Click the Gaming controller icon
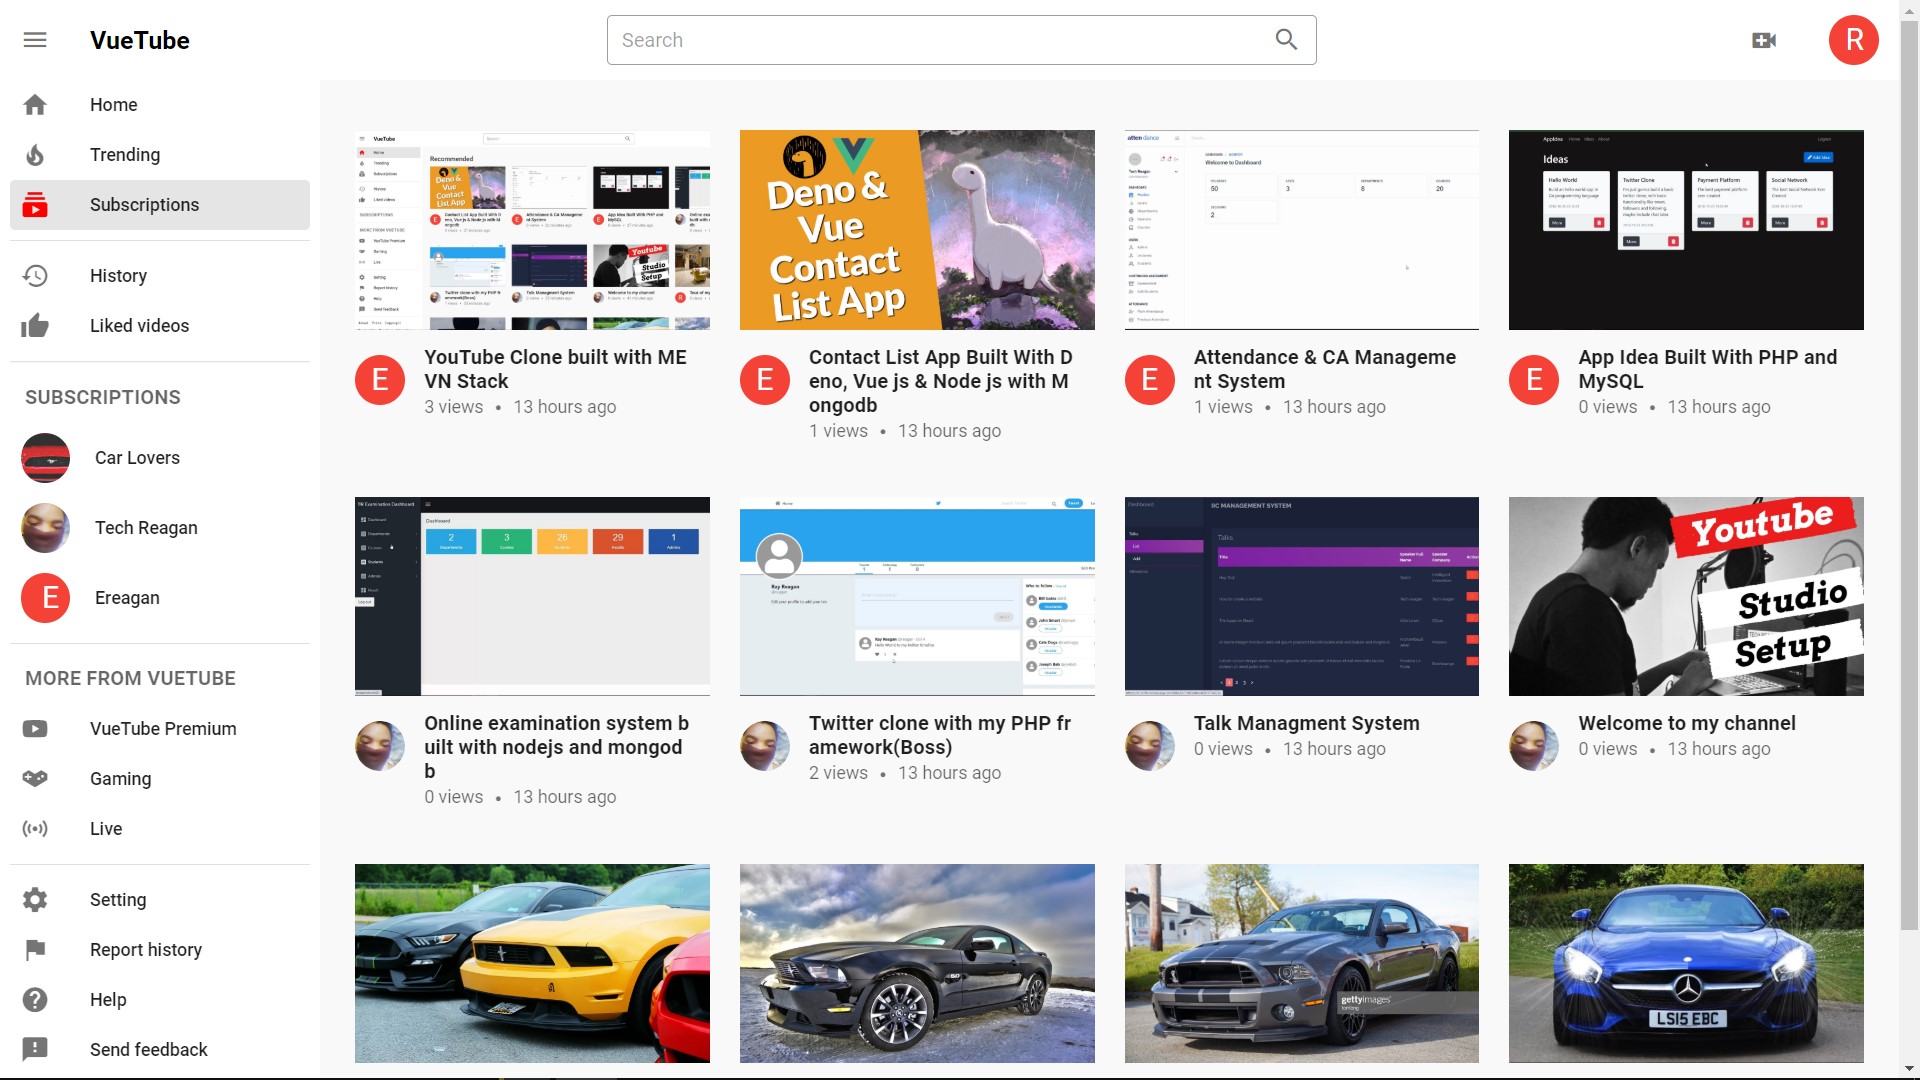Viewport: 1920px width, 1080px height. coord(35,779)
